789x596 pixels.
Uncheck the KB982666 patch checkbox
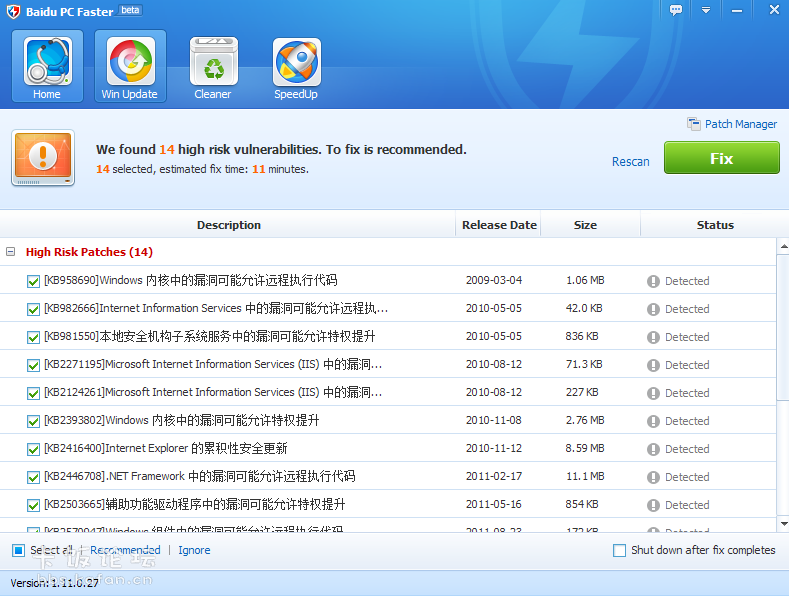coord(33,309)
